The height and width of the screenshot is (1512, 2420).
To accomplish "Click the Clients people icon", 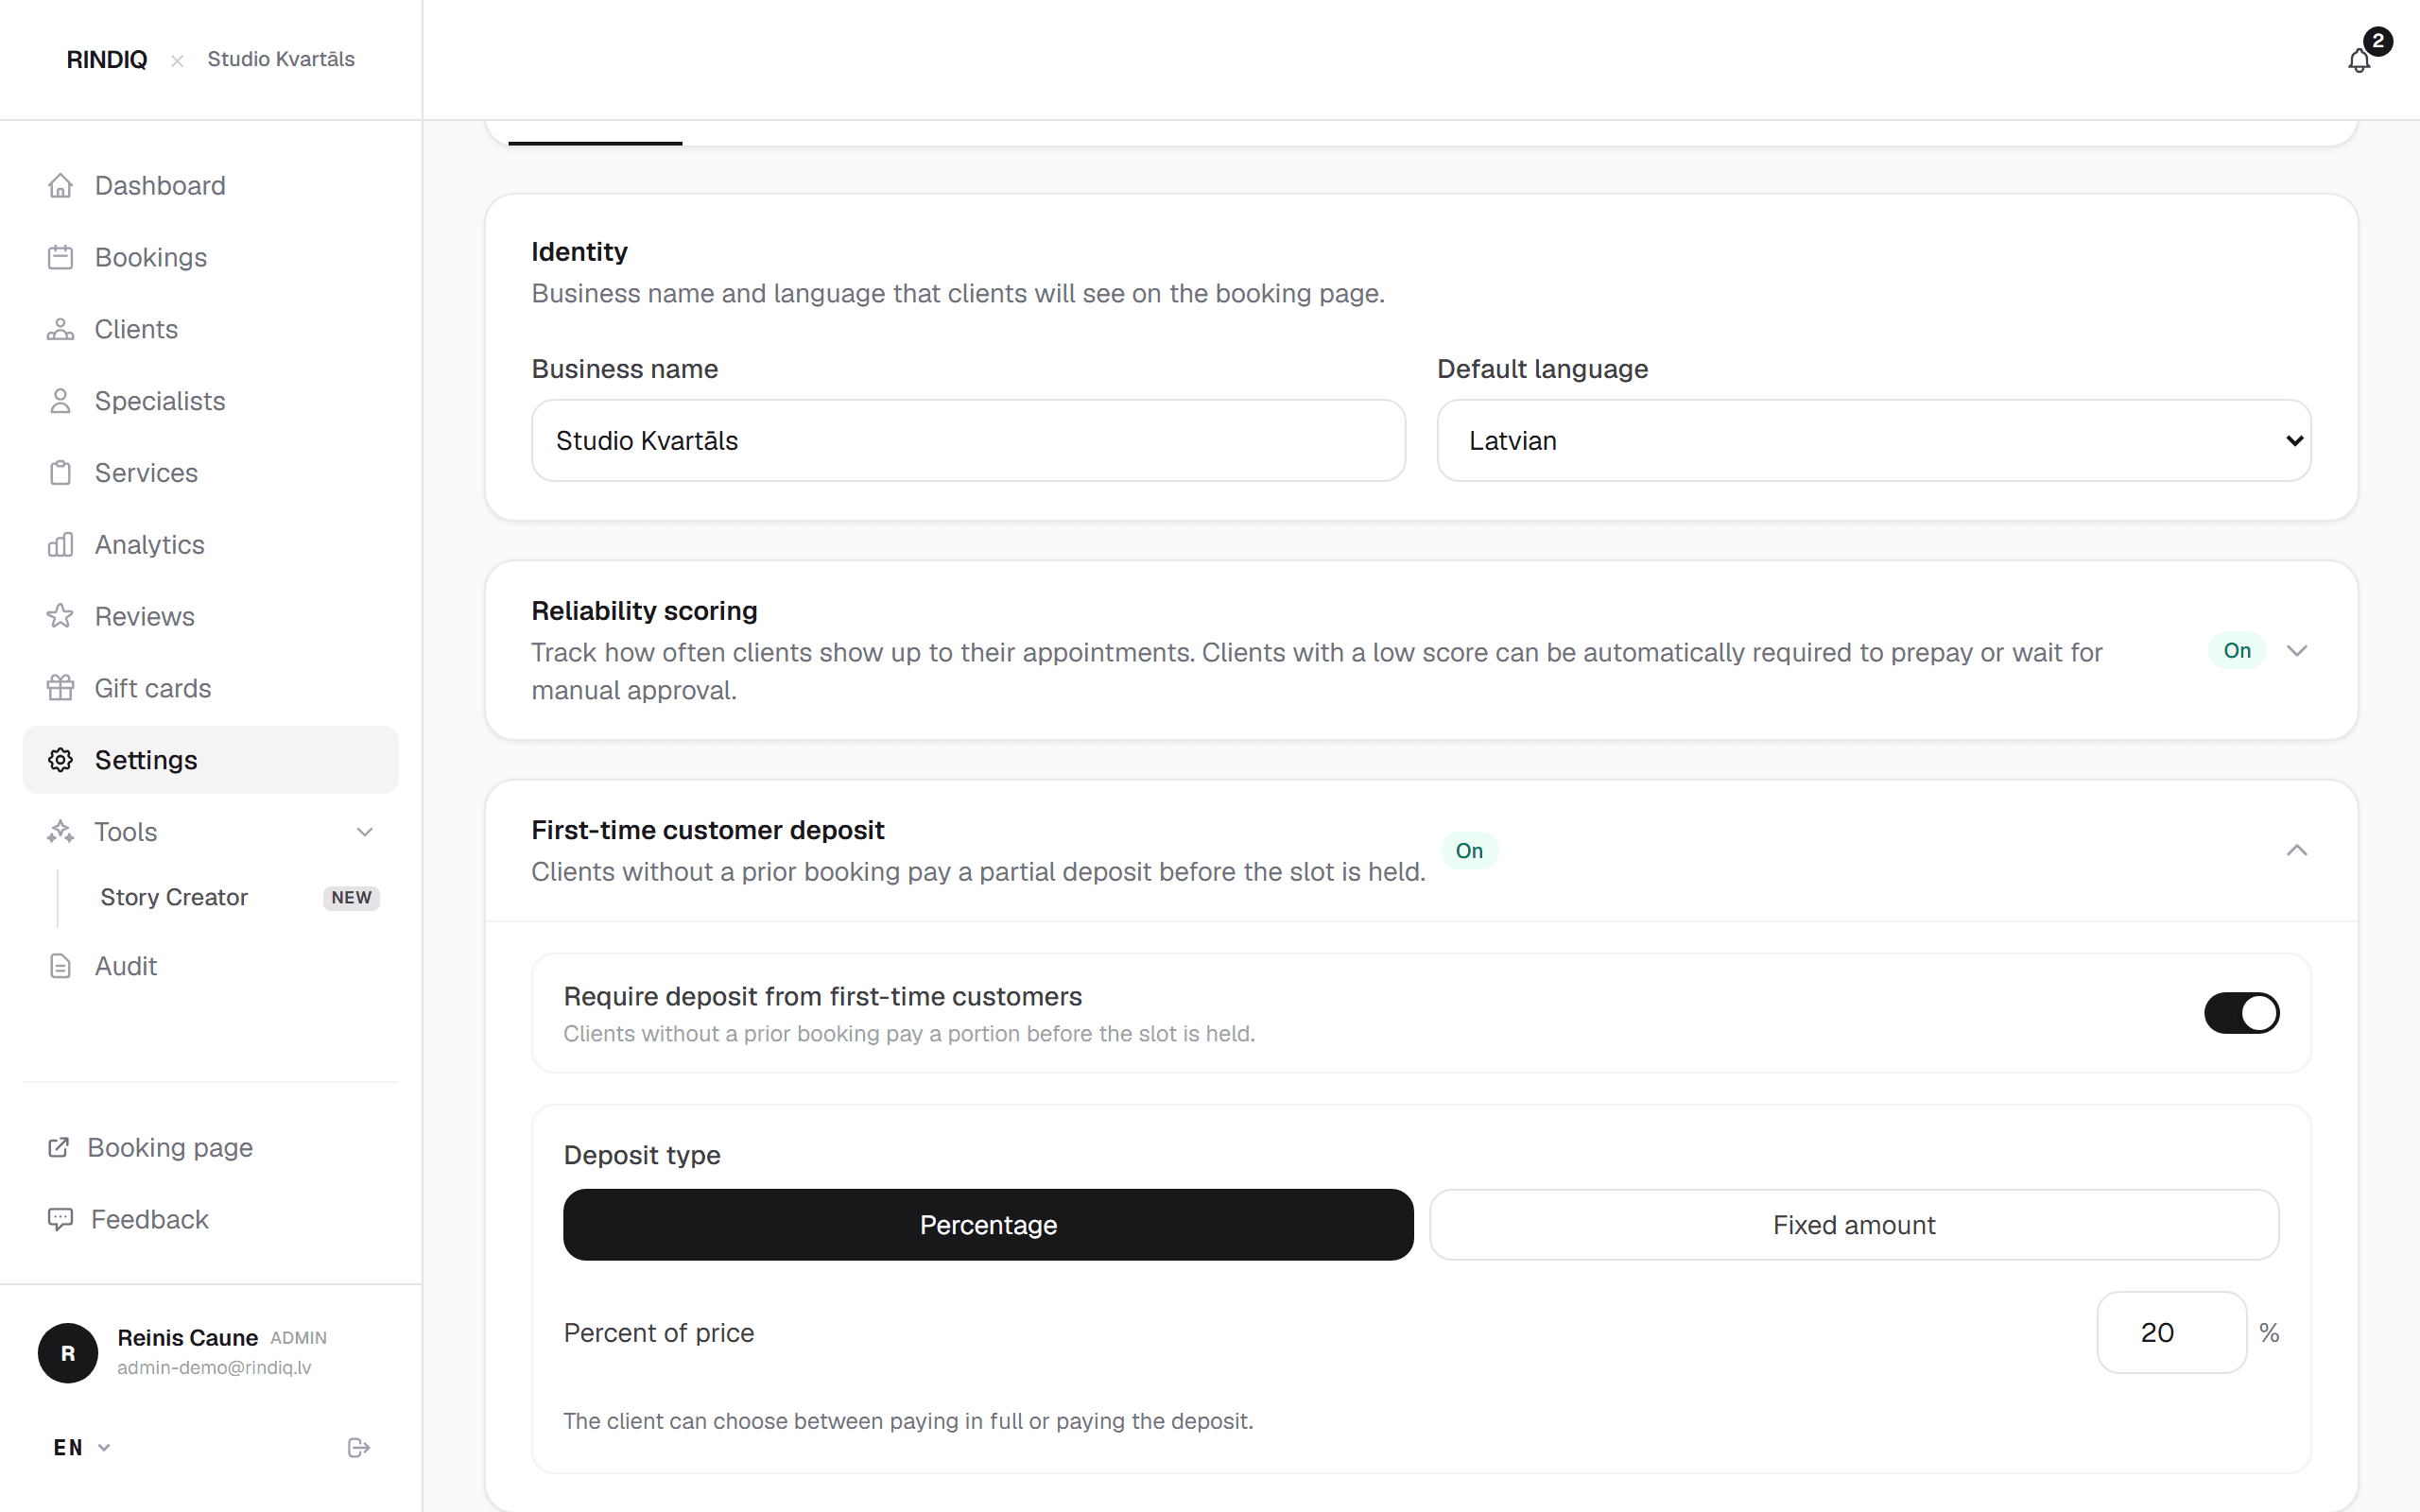I will [x=60, y=329].
